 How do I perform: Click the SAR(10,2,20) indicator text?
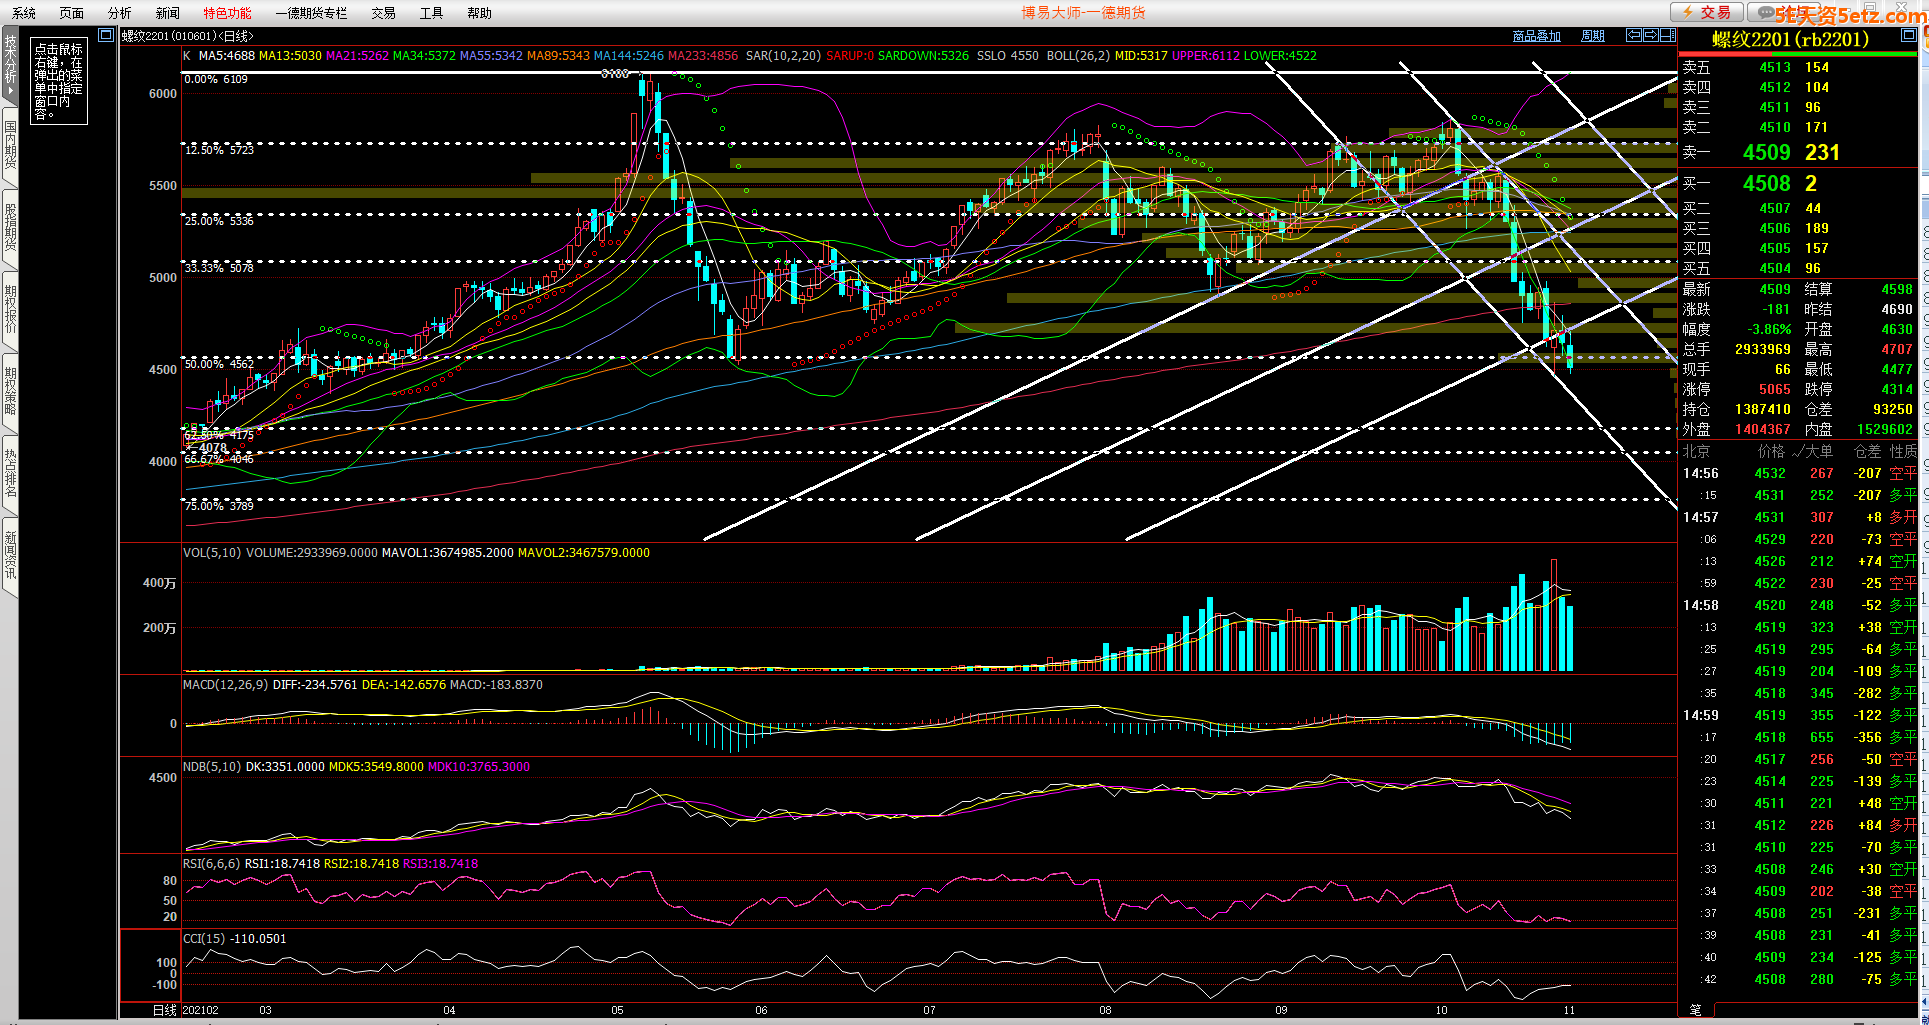tap(783, 56)
